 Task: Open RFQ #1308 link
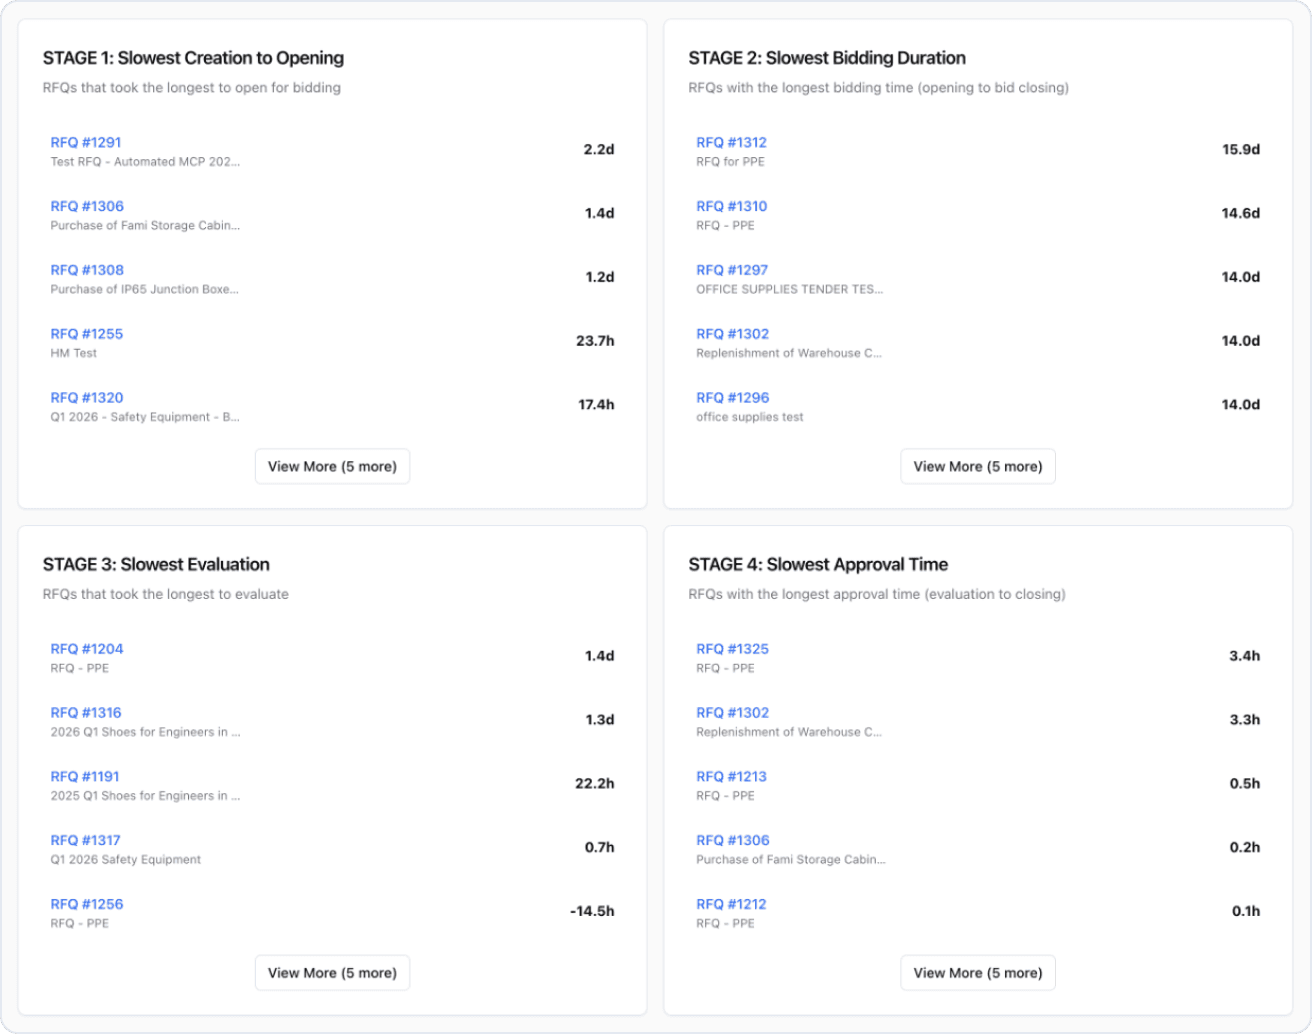click(85, 270)
